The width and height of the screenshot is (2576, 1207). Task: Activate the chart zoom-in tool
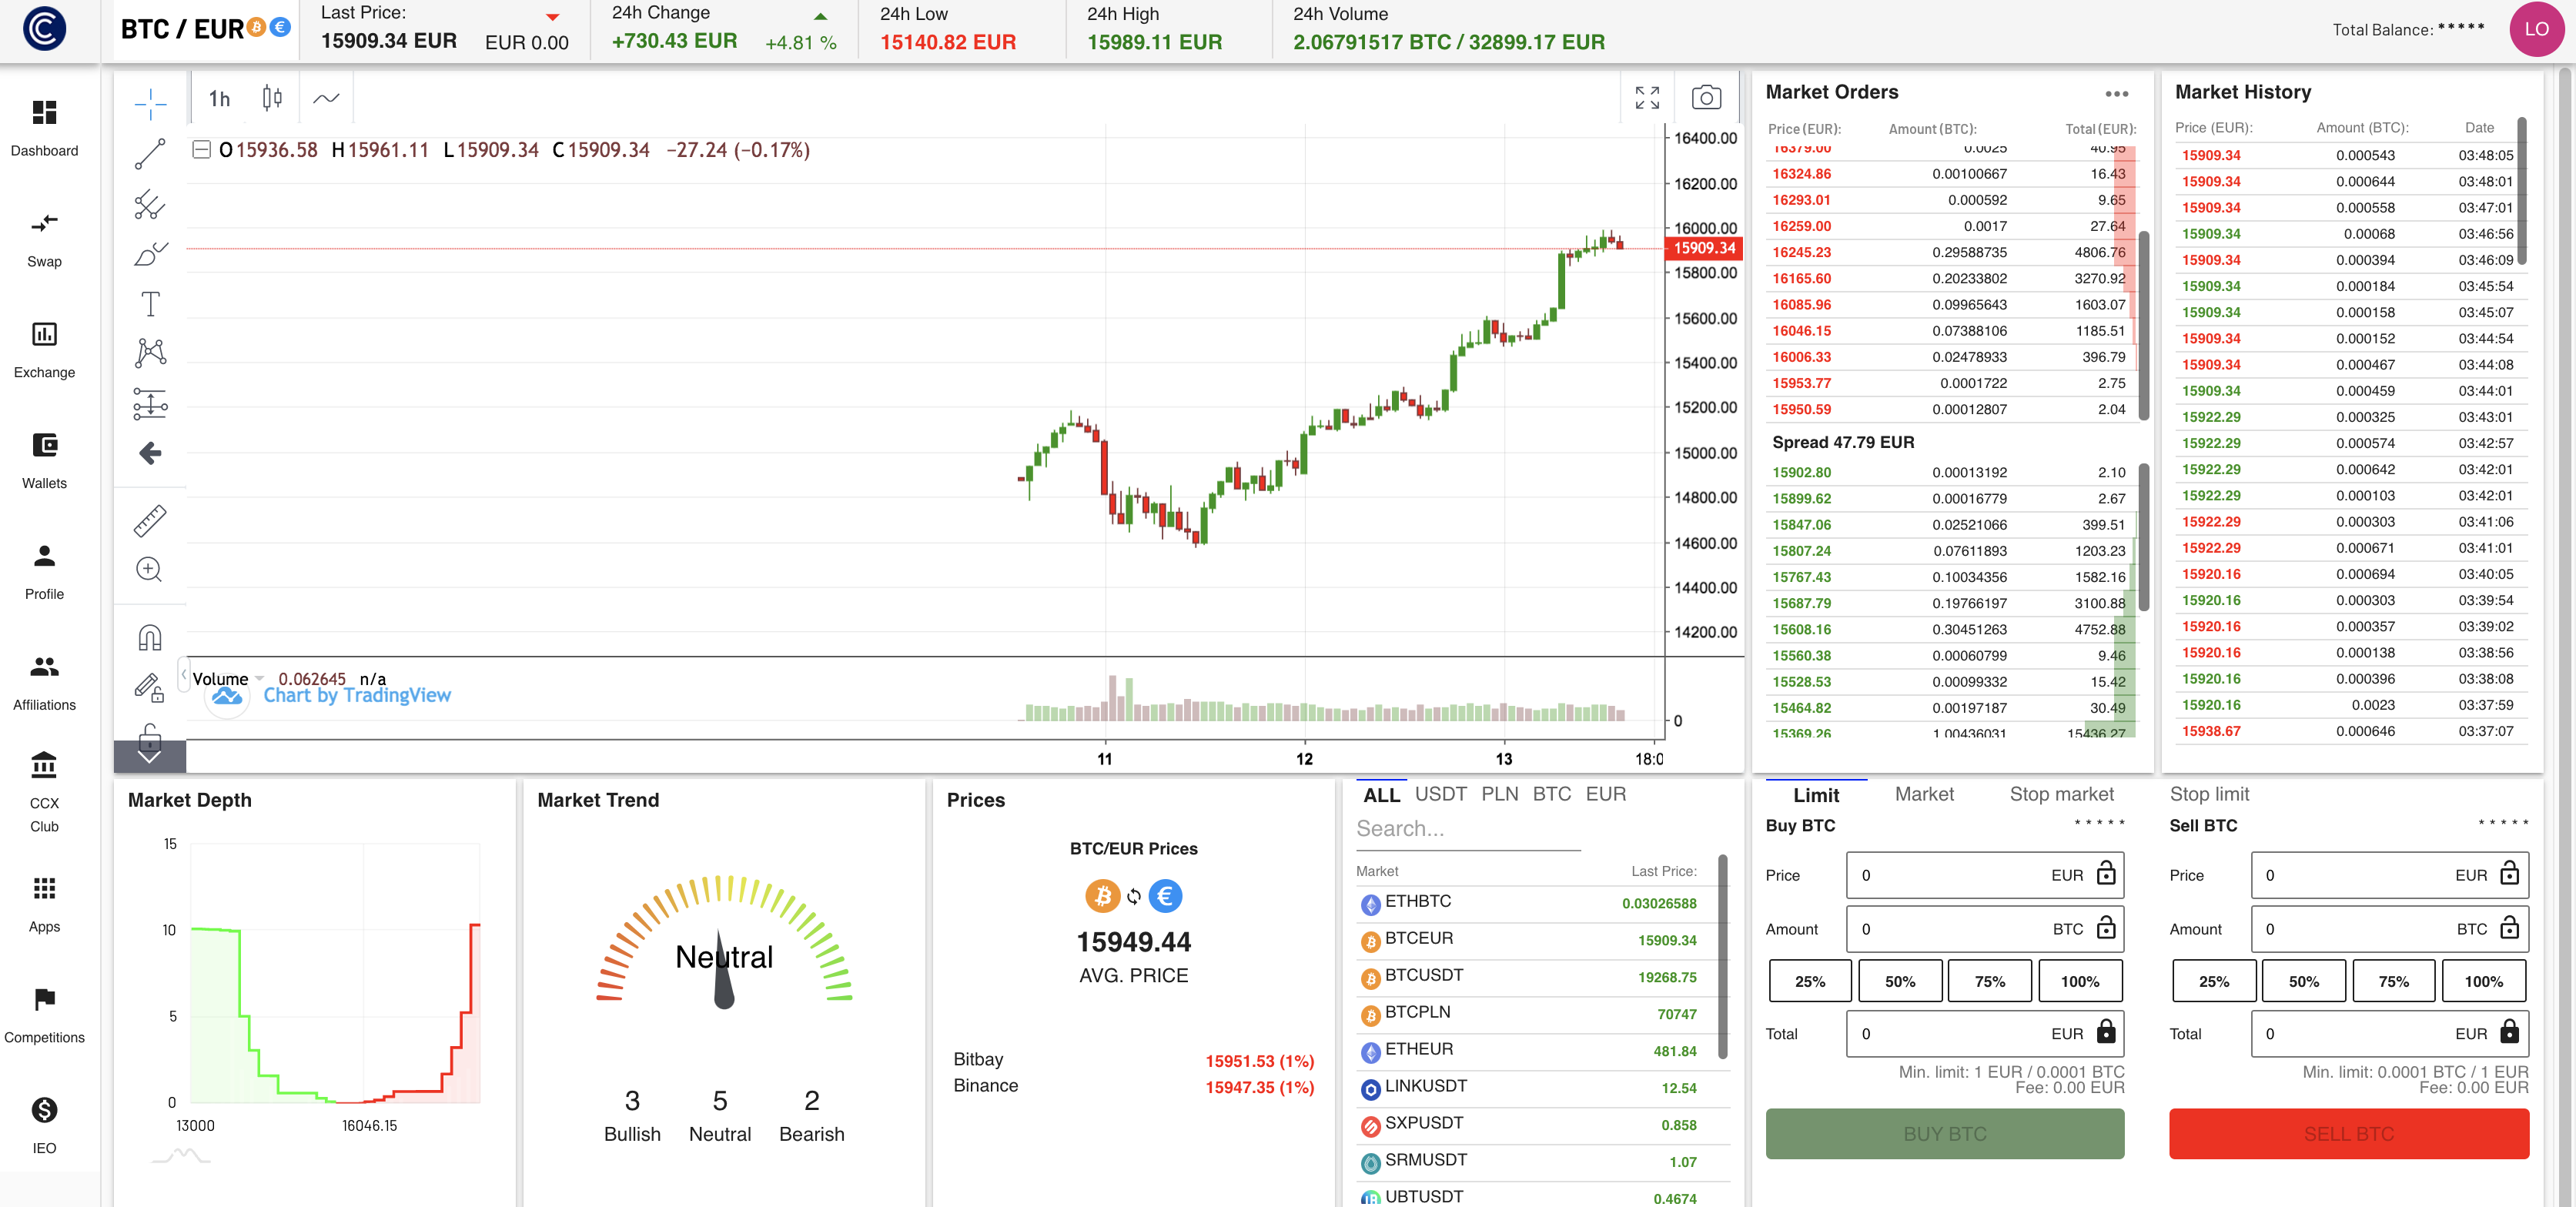149,569
